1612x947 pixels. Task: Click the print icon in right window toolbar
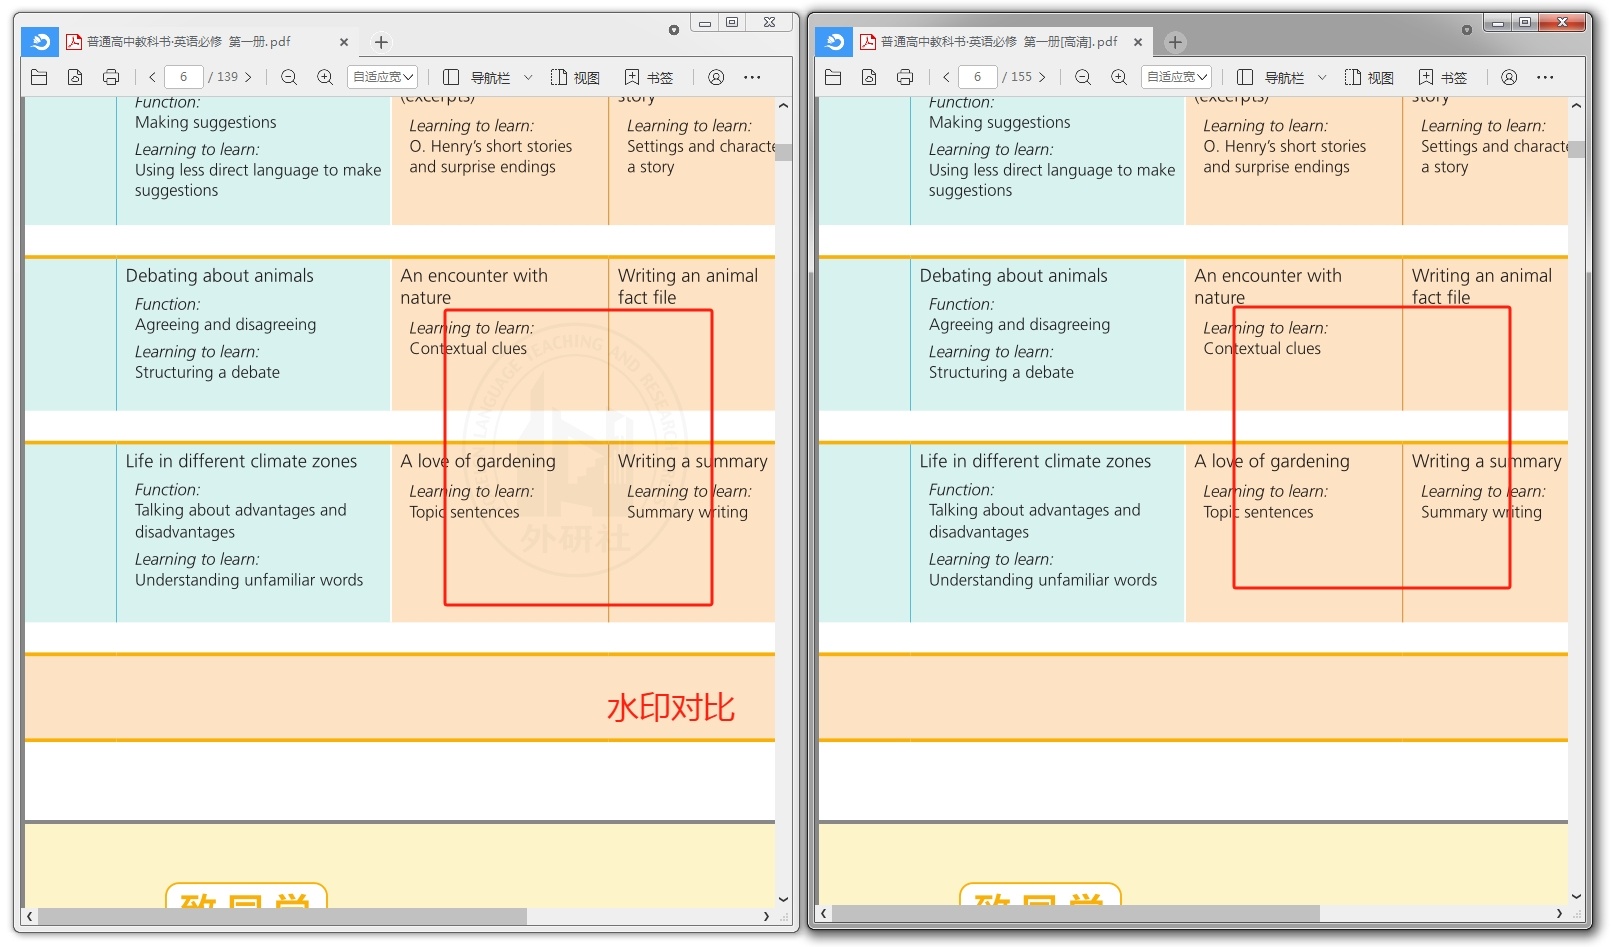[x=905, y=77]
